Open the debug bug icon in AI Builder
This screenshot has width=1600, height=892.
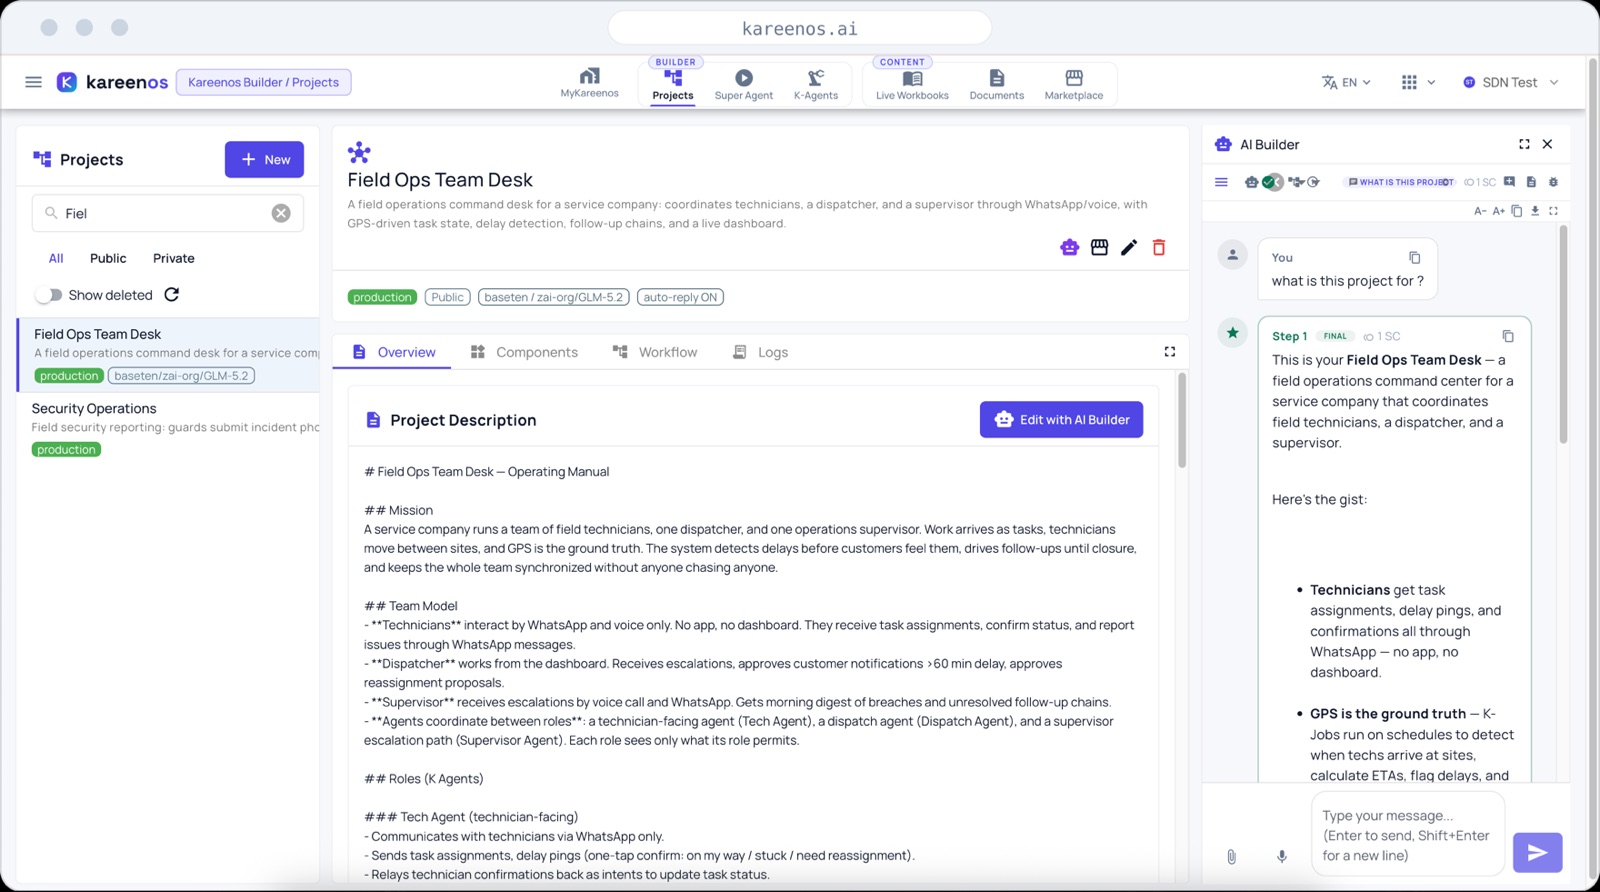[x=1553, y=182]
